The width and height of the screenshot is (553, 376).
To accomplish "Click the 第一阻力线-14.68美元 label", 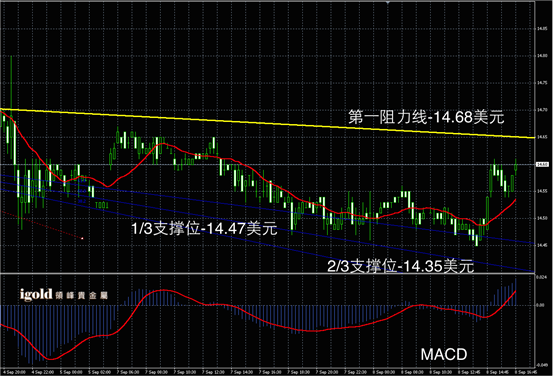I will (426, 117).
